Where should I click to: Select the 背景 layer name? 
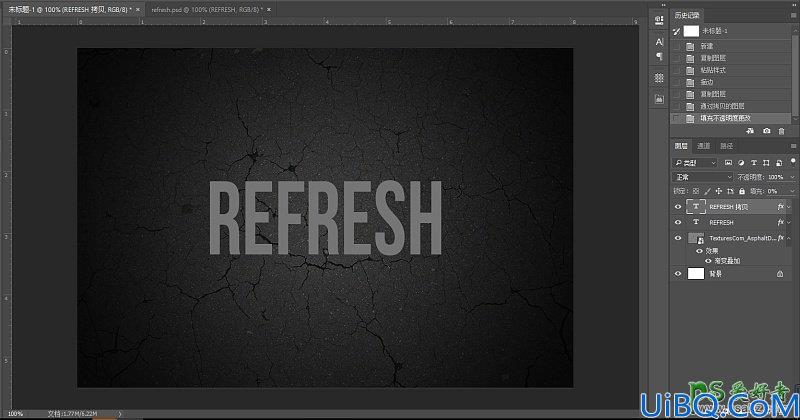pos(716,274)
